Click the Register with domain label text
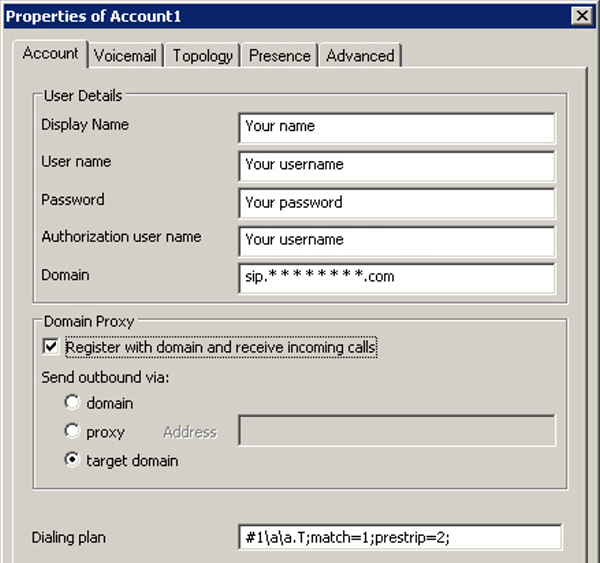600x563 pixels. [x=220, y=348]
